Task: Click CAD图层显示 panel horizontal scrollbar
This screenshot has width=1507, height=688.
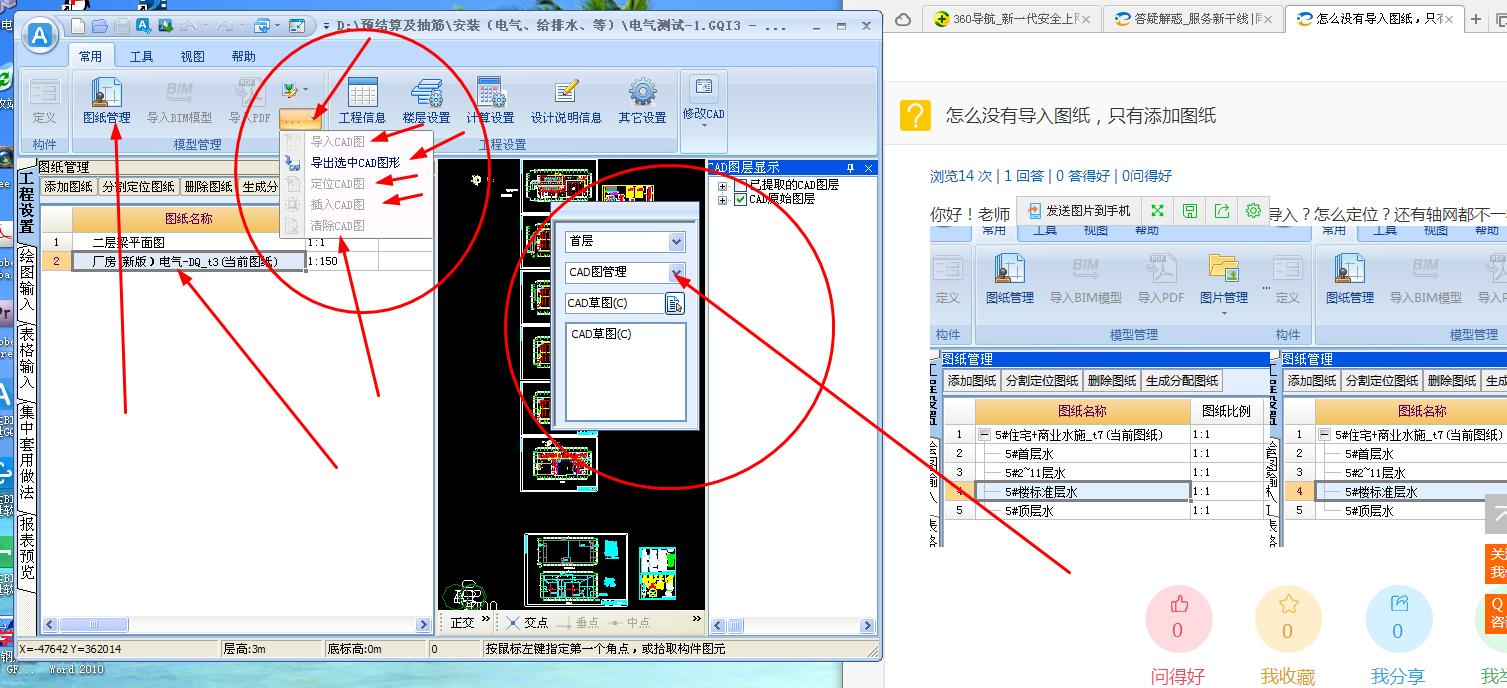Action: click(793, 625)
